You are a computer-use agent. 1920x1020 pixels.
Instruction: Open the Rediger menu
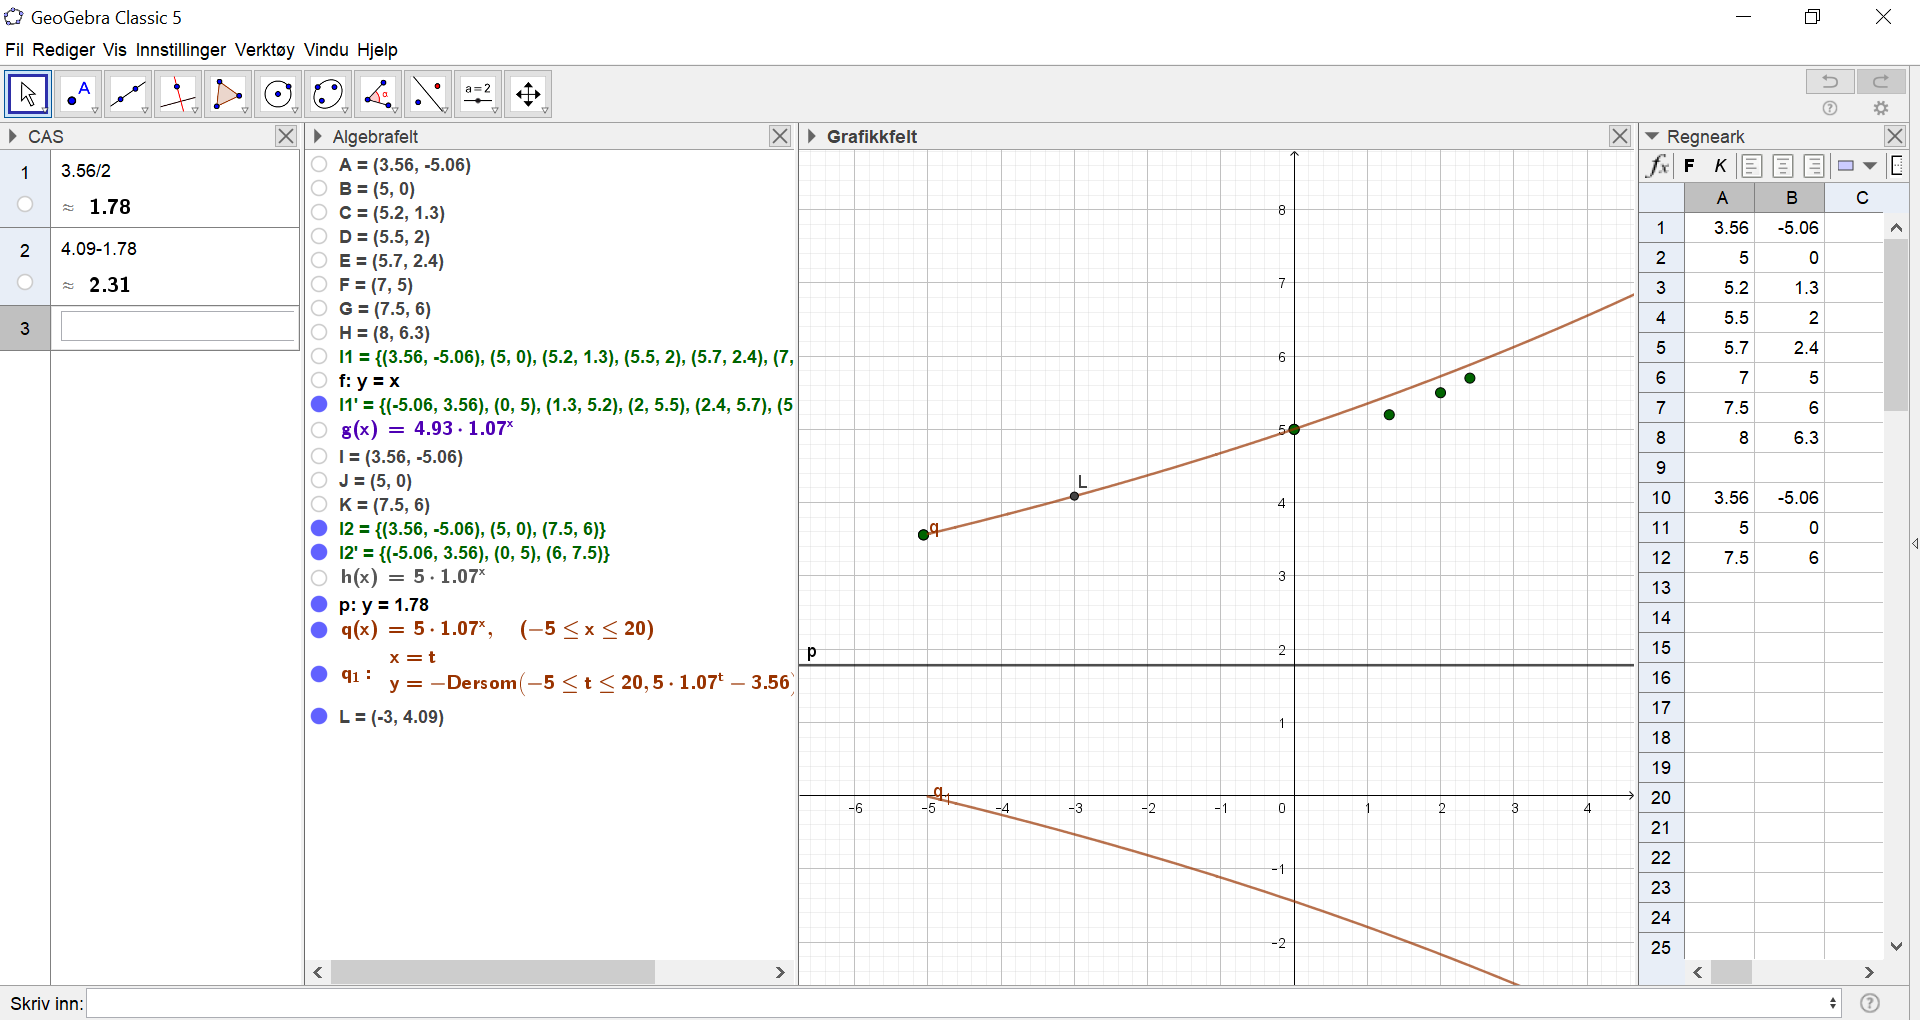point(63,50)
